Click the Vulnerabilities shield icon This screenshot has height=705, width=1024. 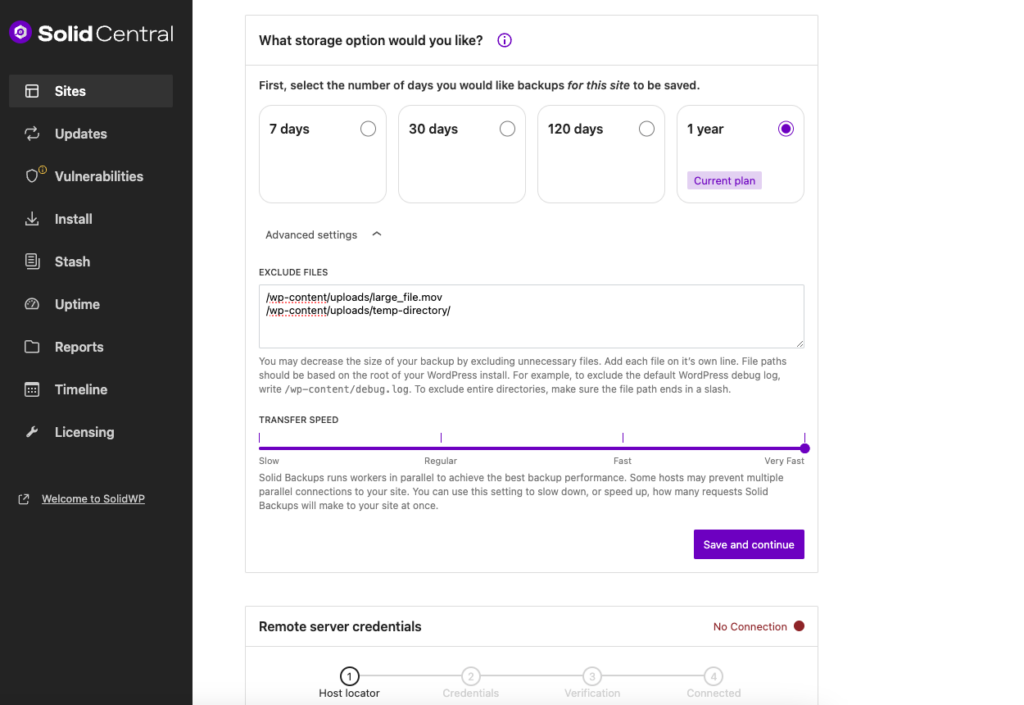point(33,176)
